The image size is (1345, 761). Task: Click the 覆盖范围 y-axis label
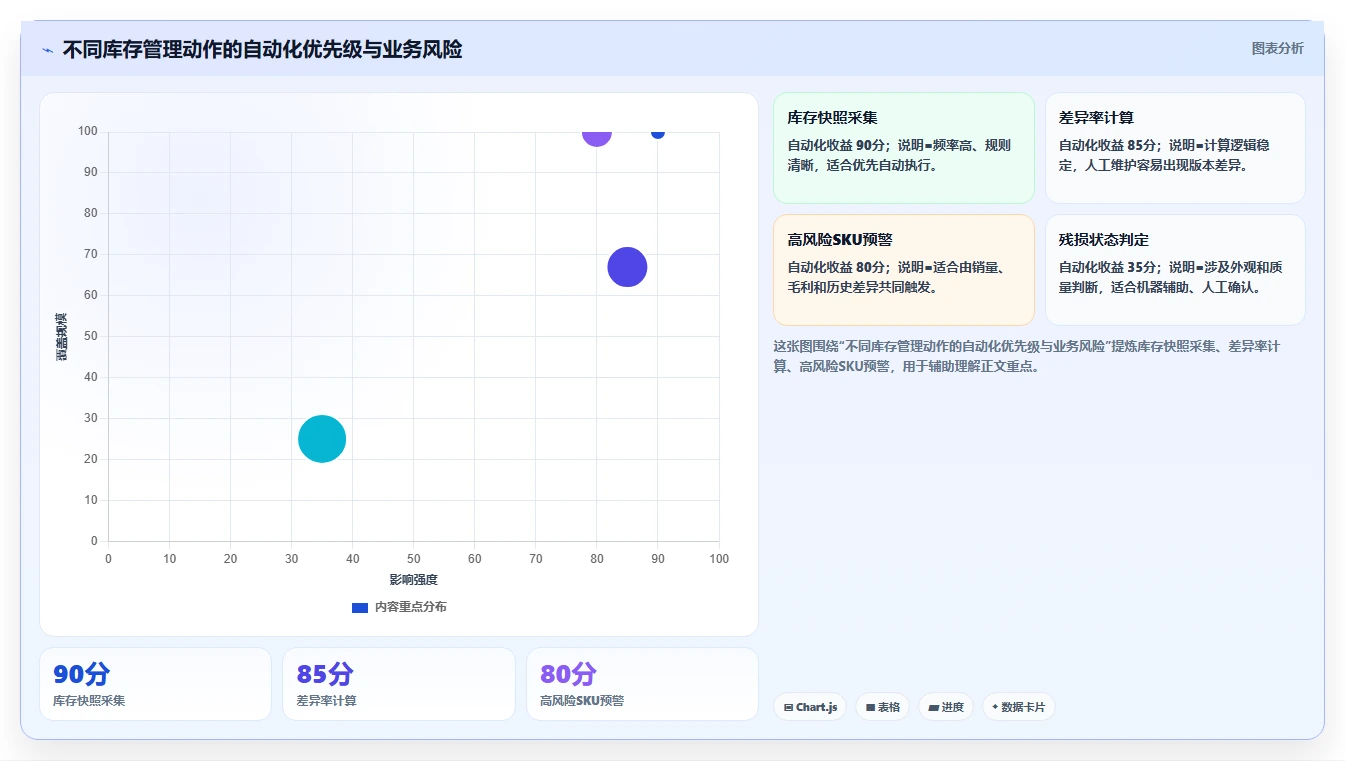point(62,337)
